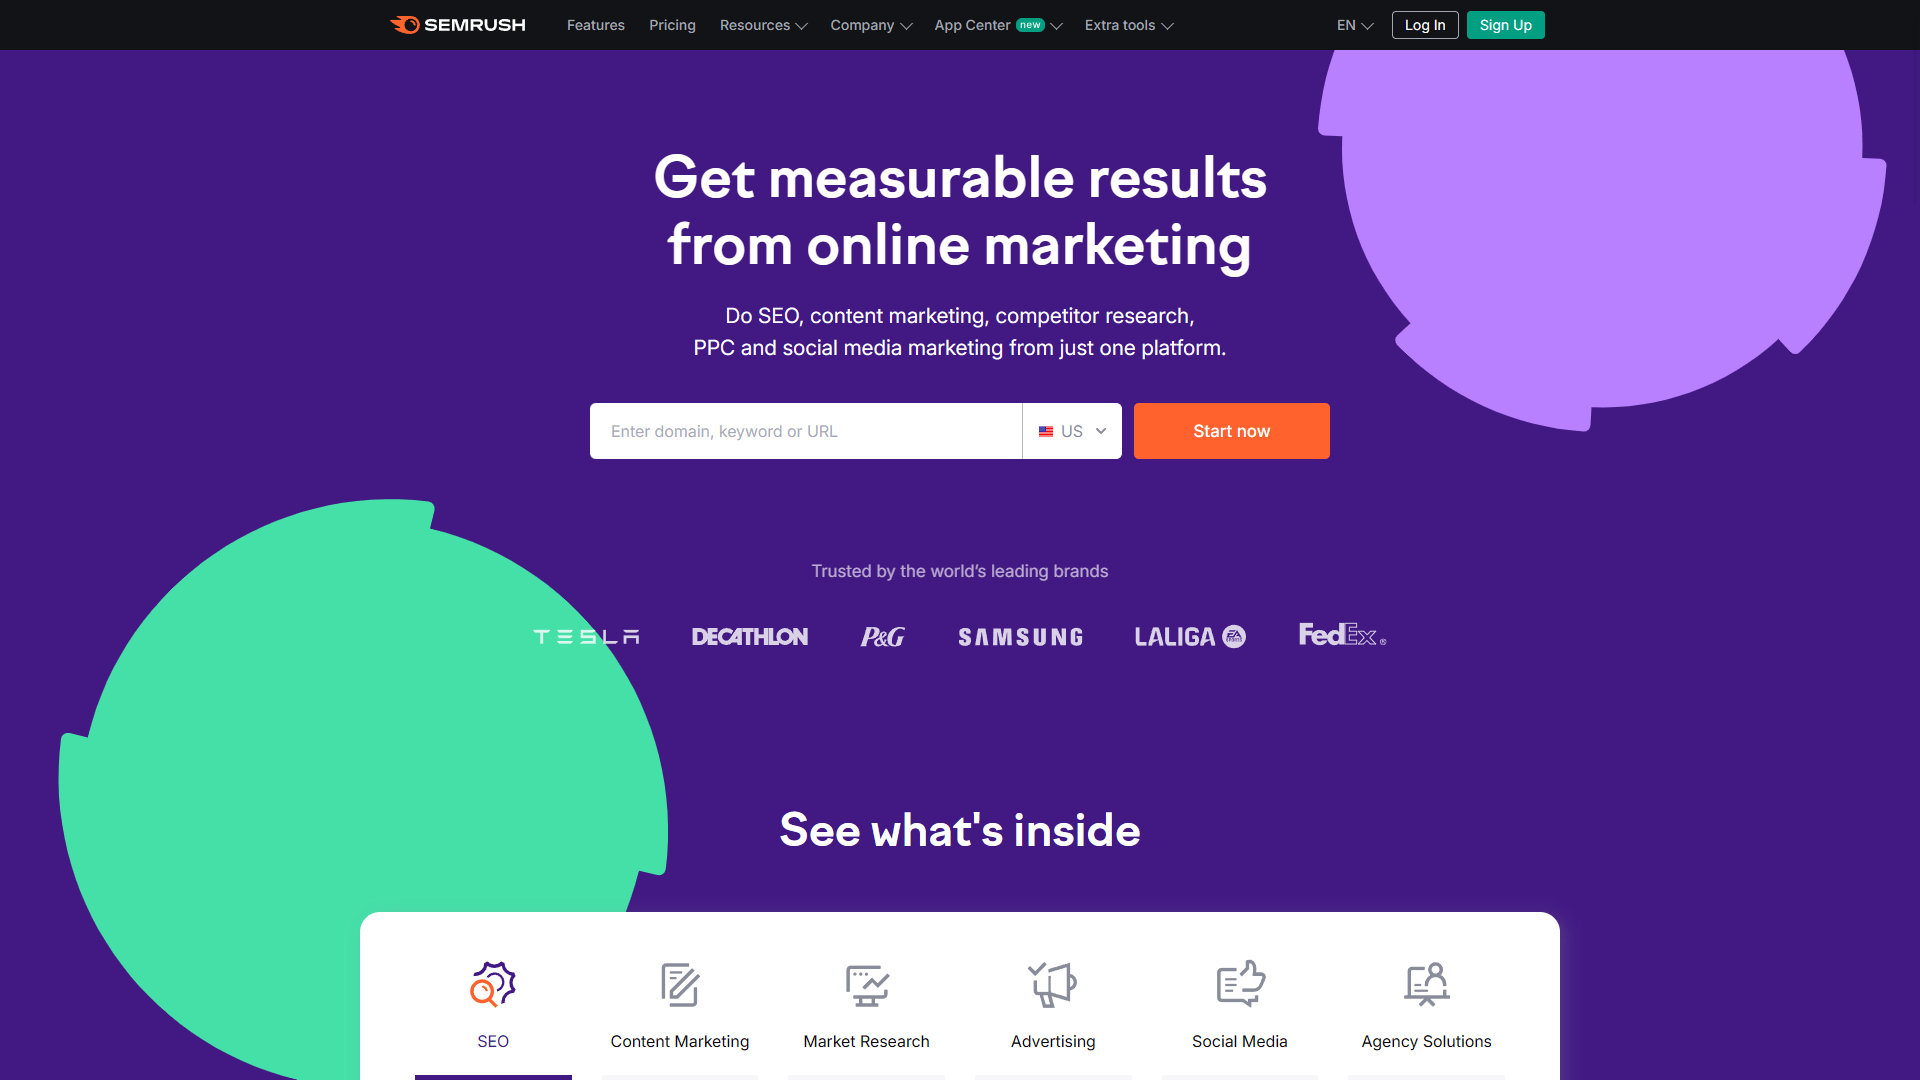The height and width of the screenshot is (1080, 1920).
Task: Expand the Extra tools menu
Action: [x=1126, y=25]
